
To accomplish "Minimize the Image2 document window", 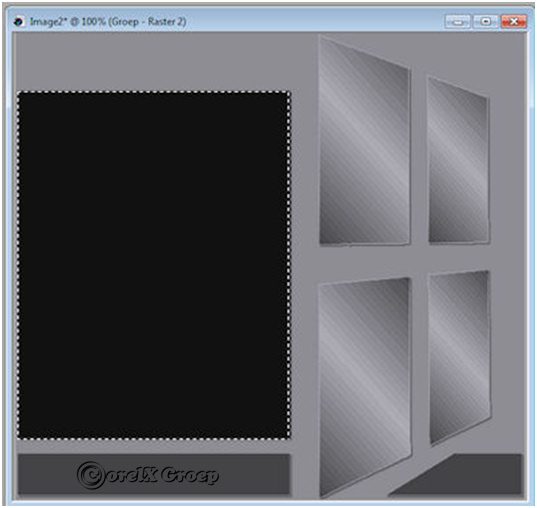I will pos(458,22).
